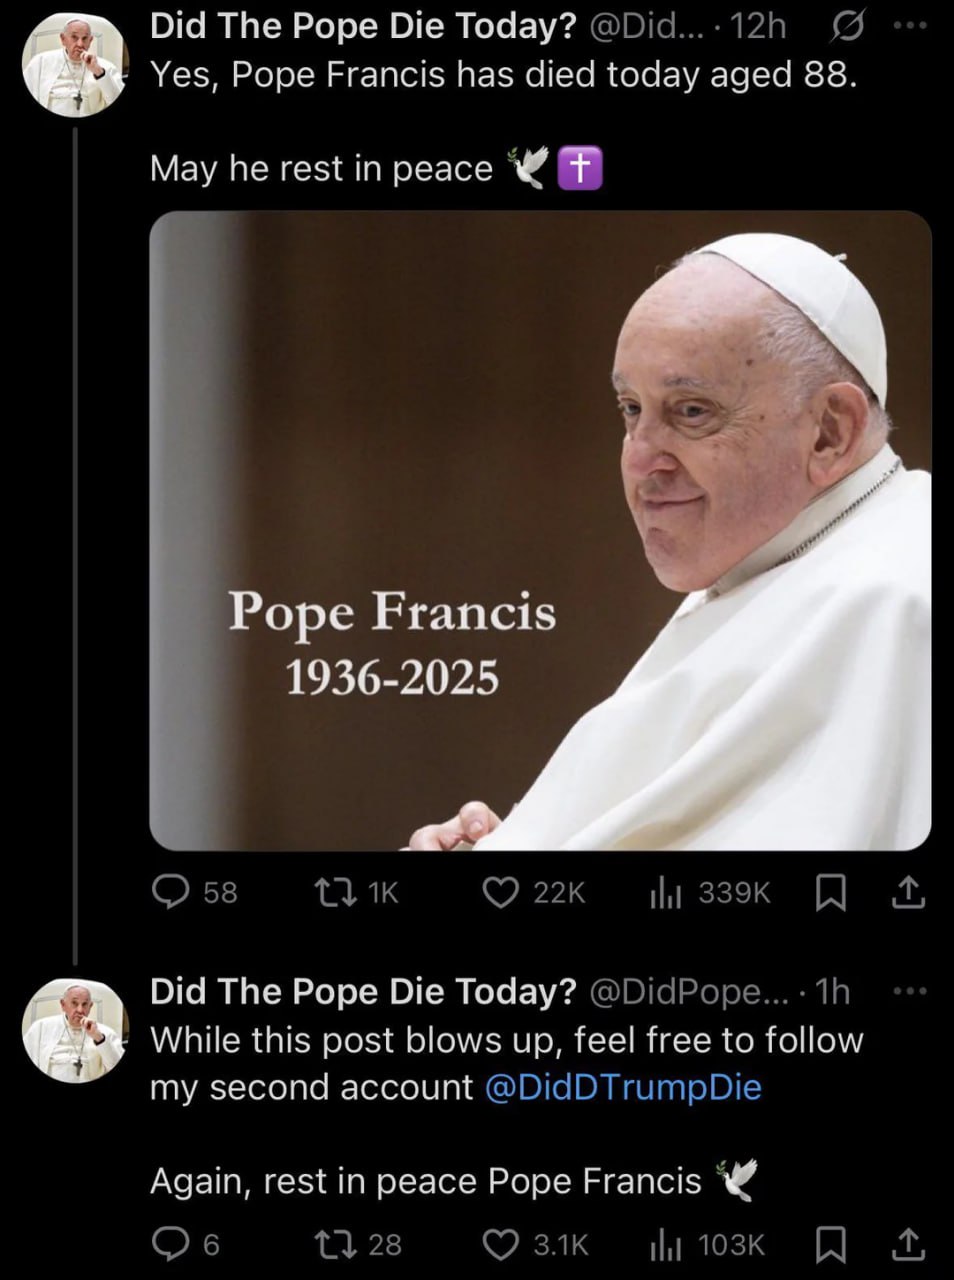Share the first post via share icon

(x=906, y=892)
